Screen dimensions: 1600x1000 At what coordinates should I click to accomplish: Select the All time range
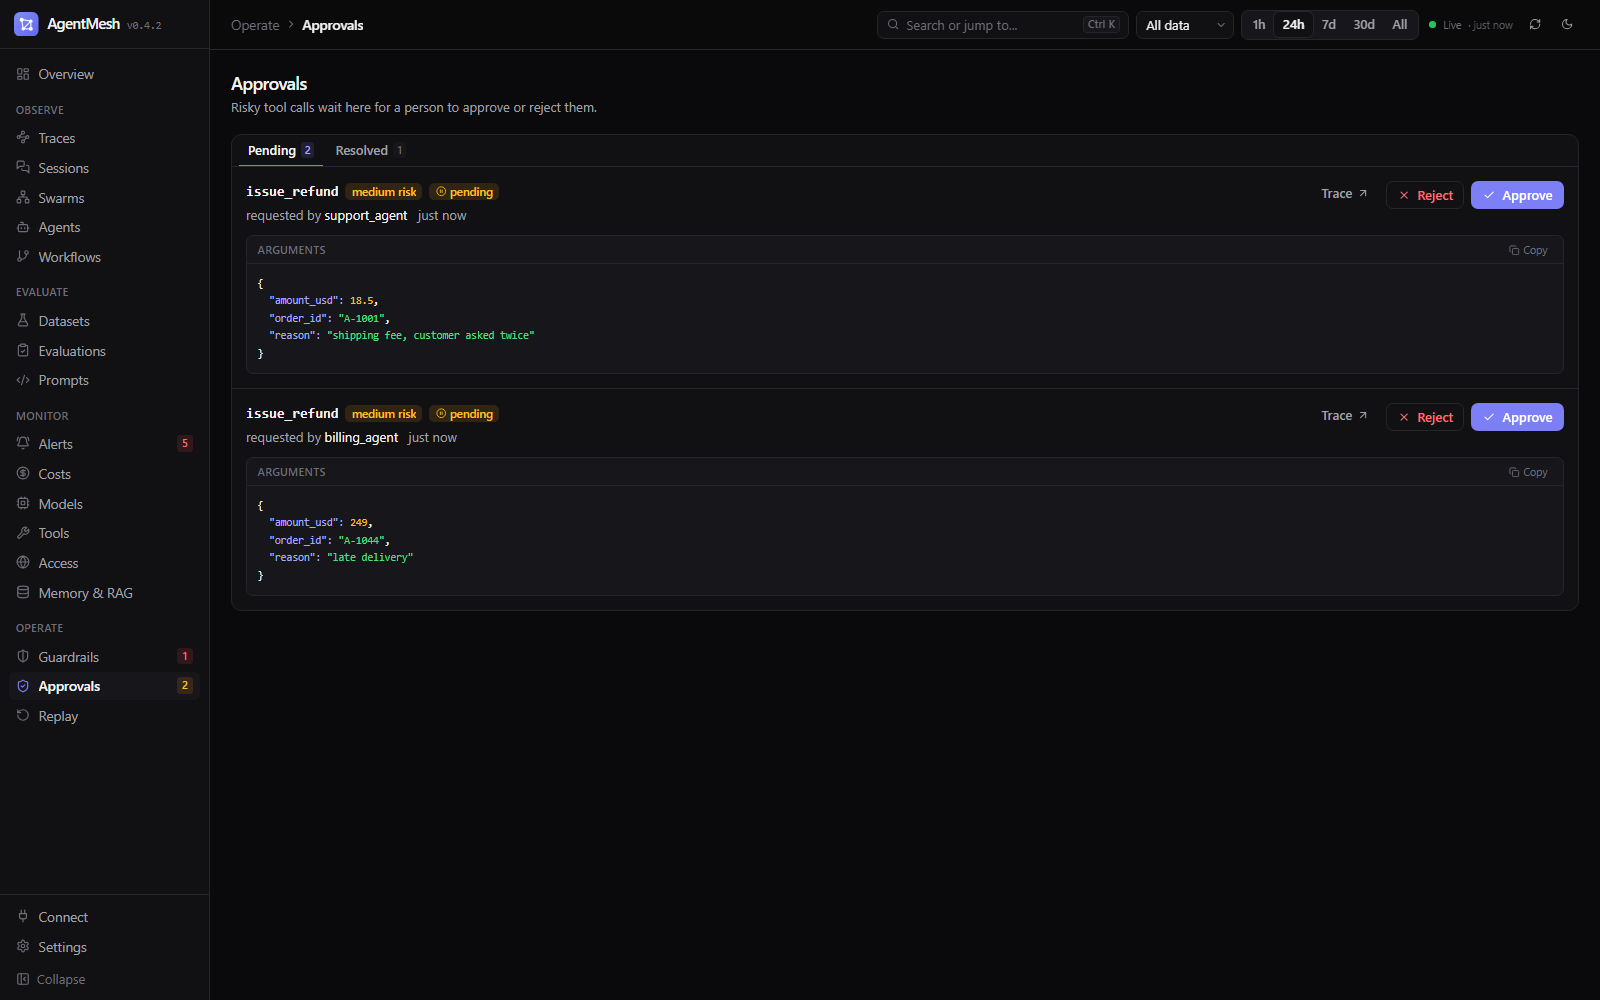click(x=1400, y=25)
